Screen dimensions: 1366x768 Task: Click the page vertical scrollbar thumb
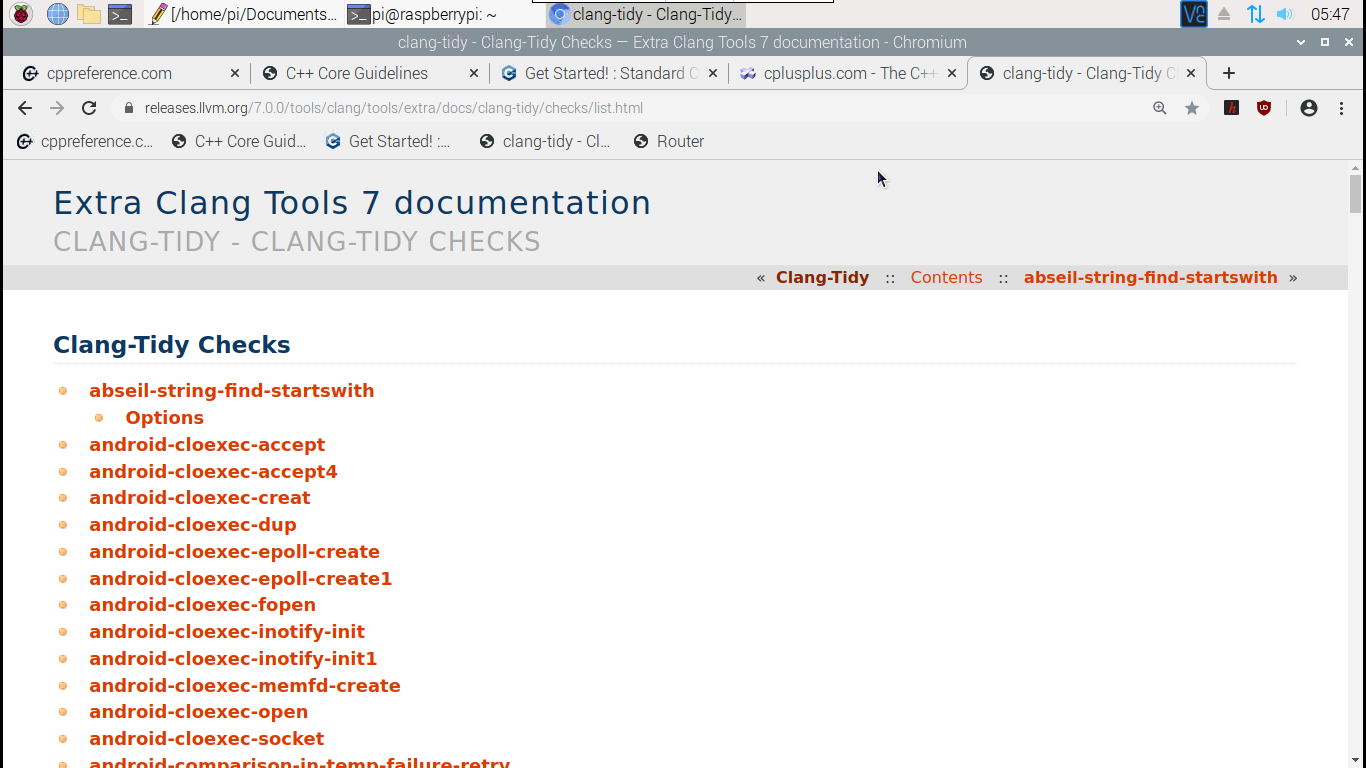coord(1356,194)
